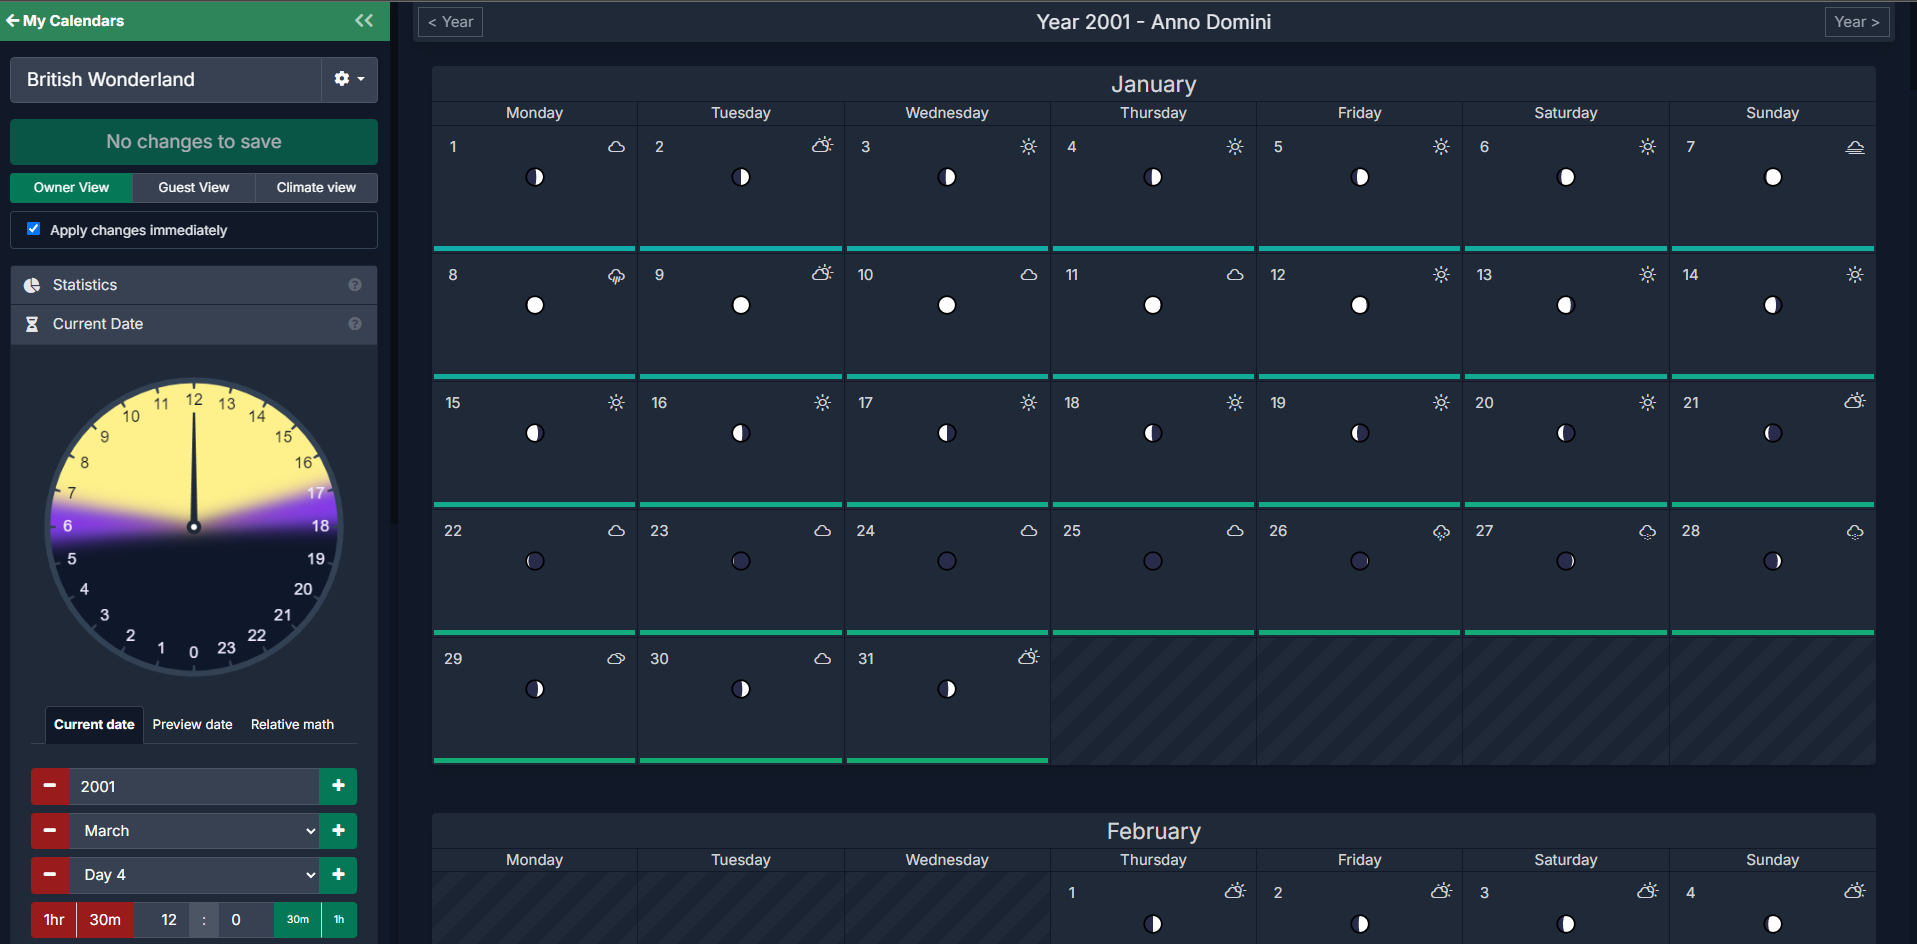Click the partly cloudy icon on January 2
The width and height of the screenshot is (1917, 944).
tap(823, 146)
